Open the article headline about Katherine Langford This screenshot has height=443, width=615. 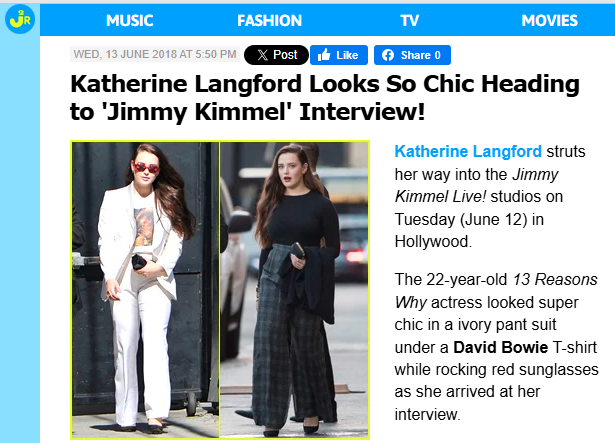coord(325,98)
